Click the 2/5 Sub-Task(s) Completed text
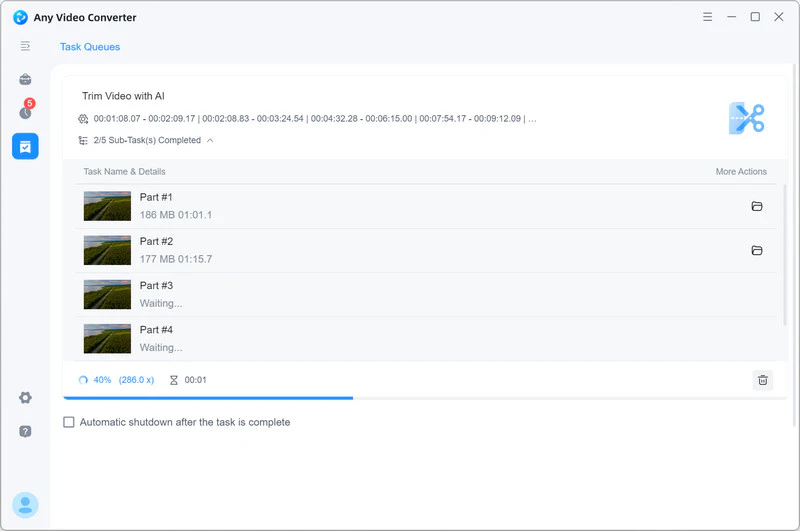The height and width of the screenshot is (531, 800). coord(147,140)
